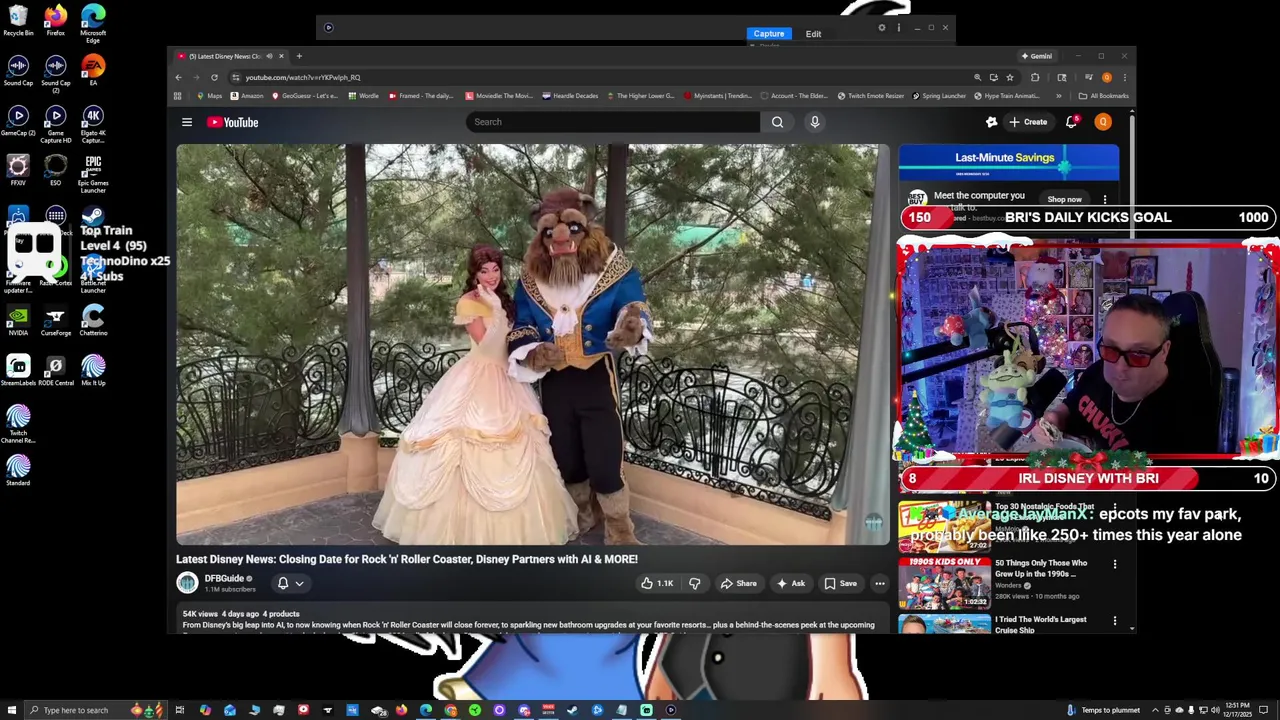Launch Firefox from the desktop
Image resolution: width=1280 pixels, height=720 pixels.
55,21
